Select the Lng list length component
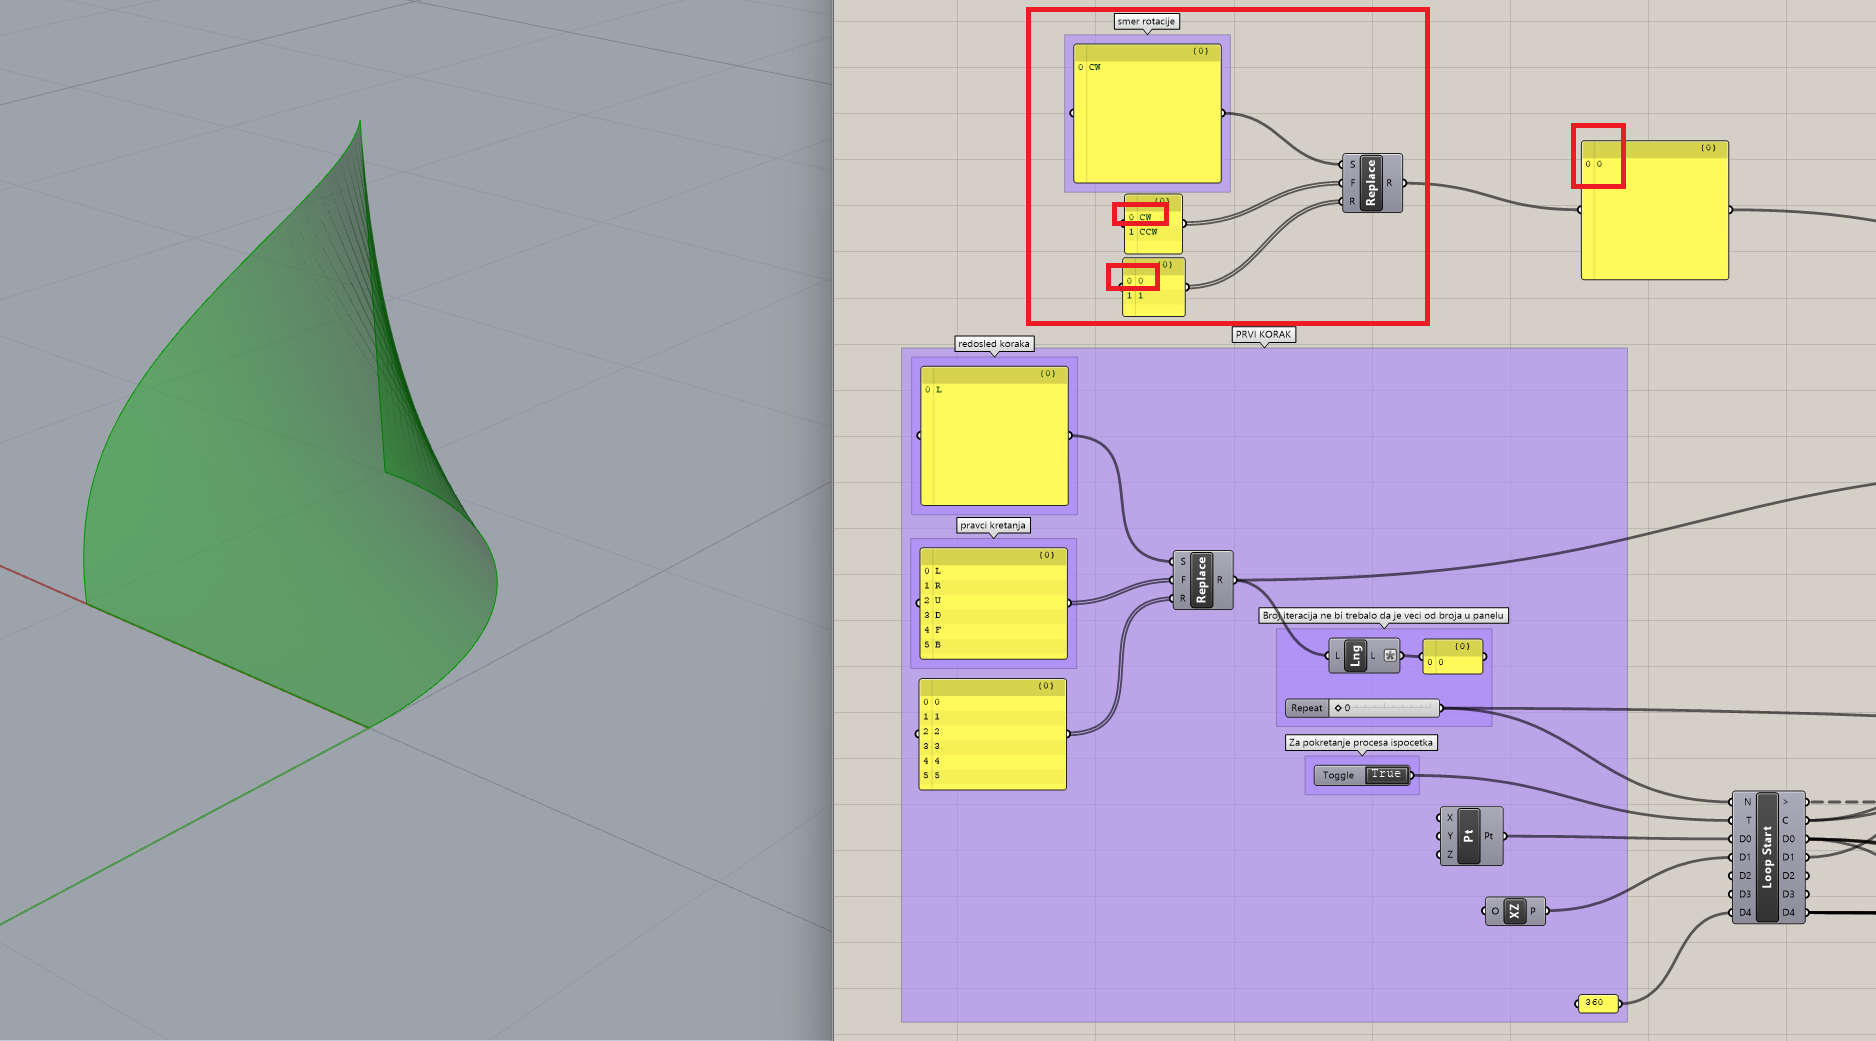The image size is (1876, 1041). tap(1355, 656)
